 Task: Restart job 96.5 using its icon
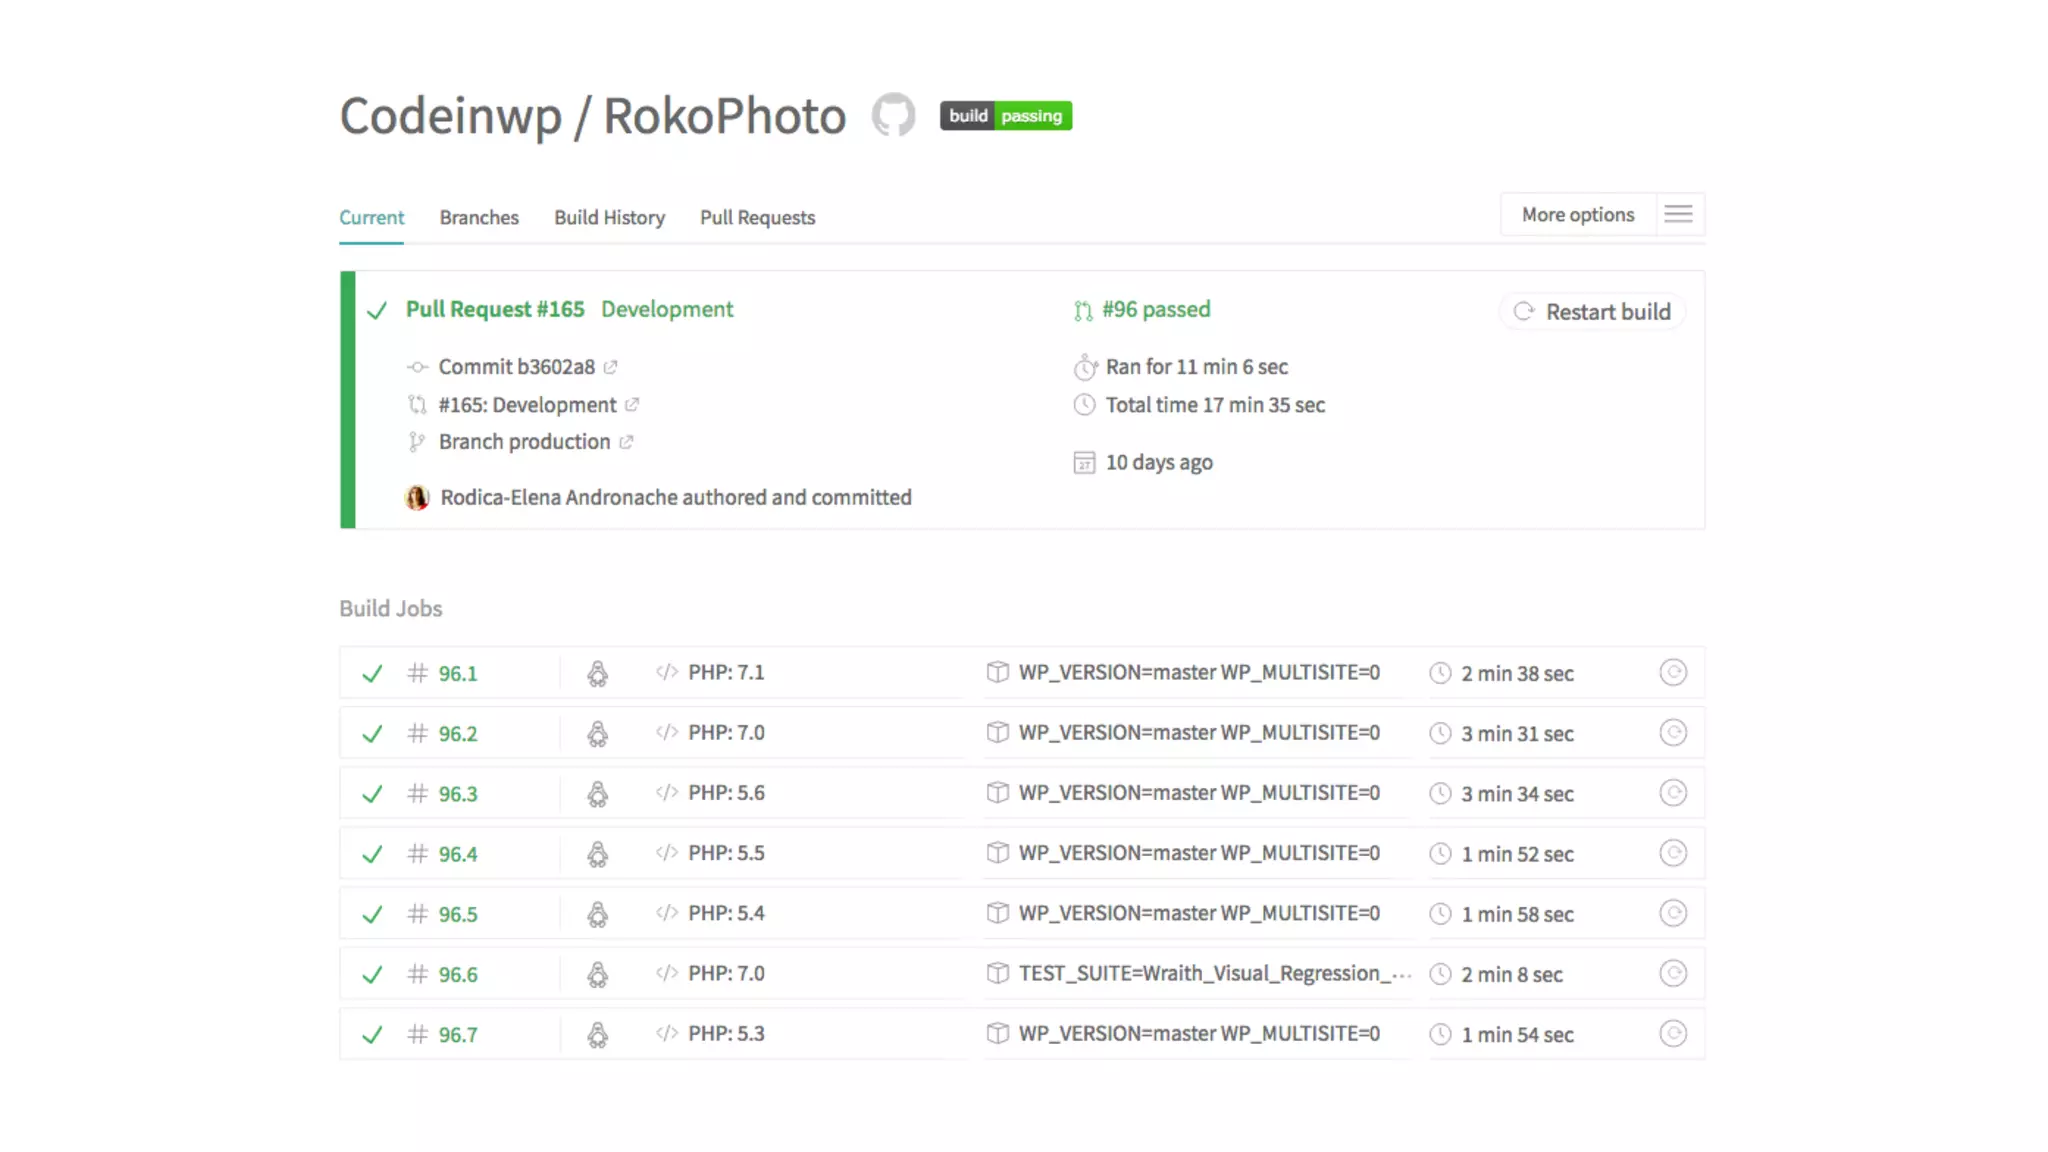click(1673, 913)
